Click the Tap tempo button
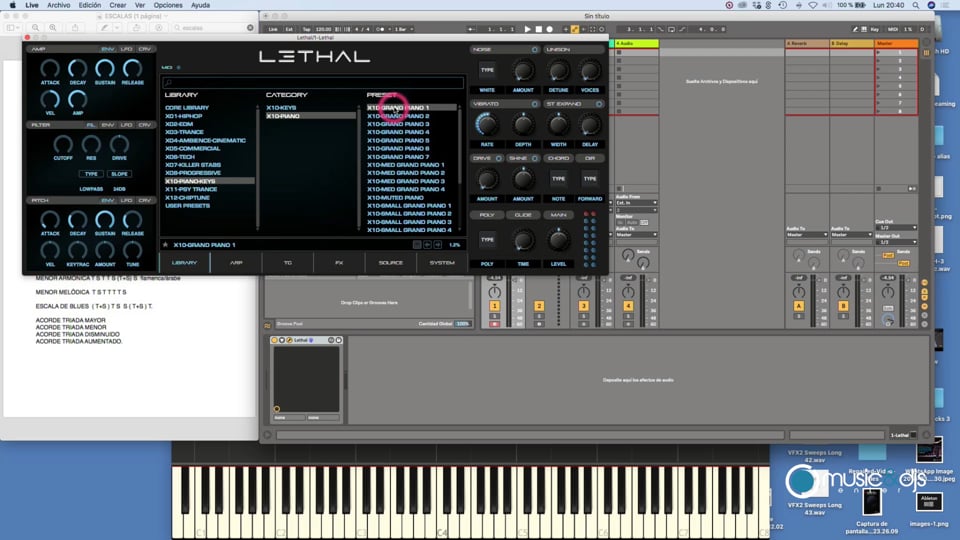Viewport: 960px width, 540px height. [306, 29]
